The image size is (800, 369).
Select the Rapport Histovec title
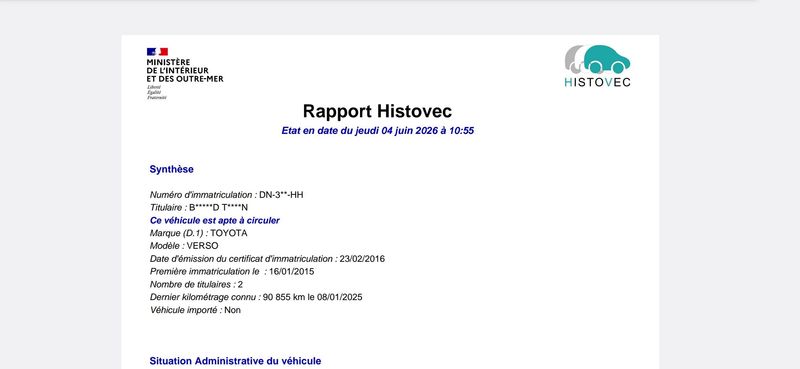click(x=377, y=111)
